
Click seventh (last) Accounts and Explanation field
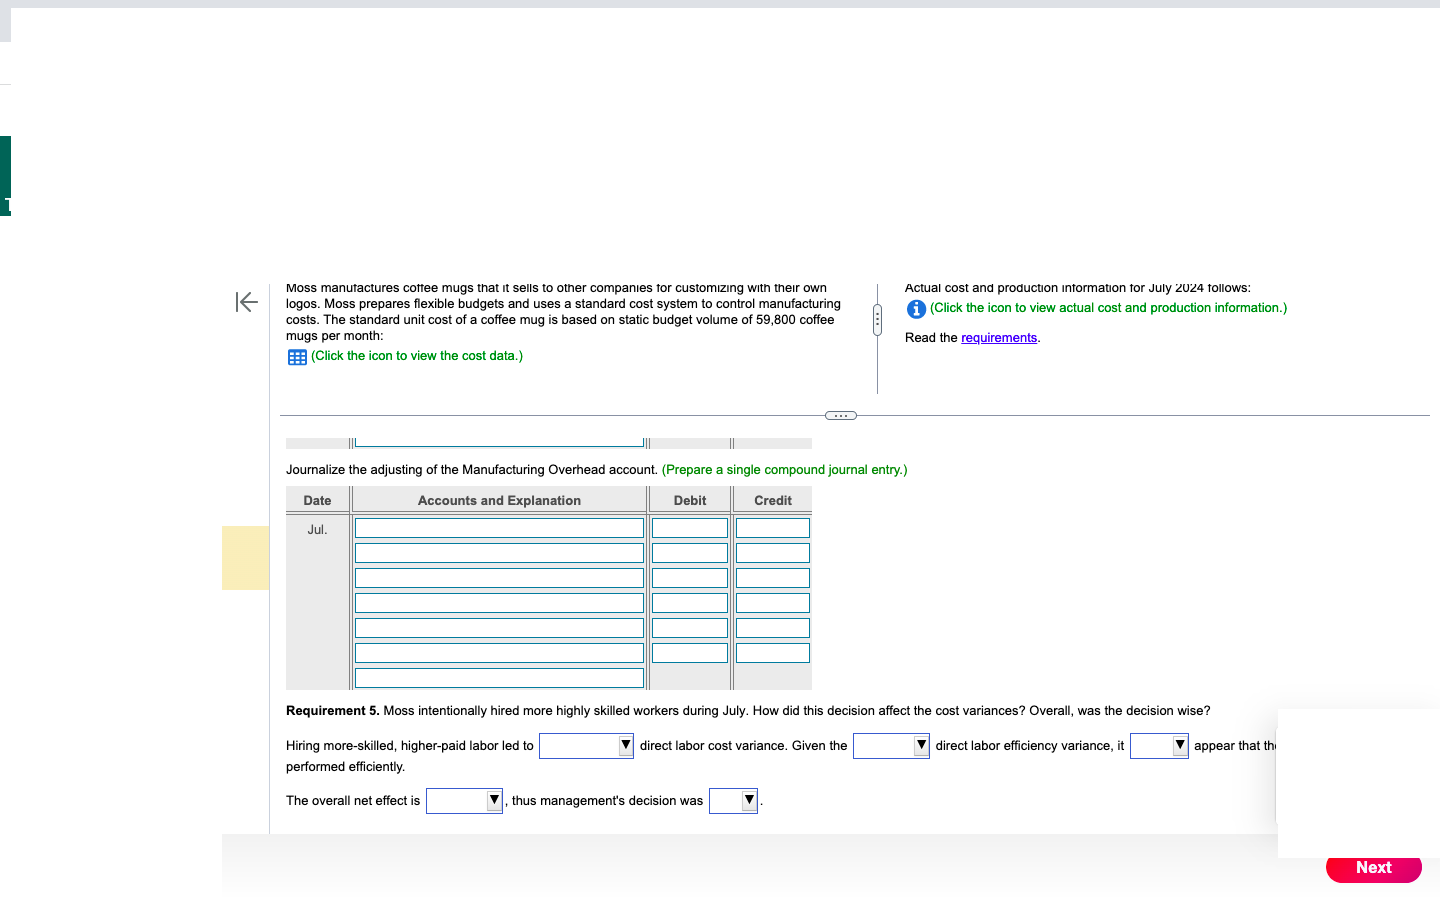(499, 678)
